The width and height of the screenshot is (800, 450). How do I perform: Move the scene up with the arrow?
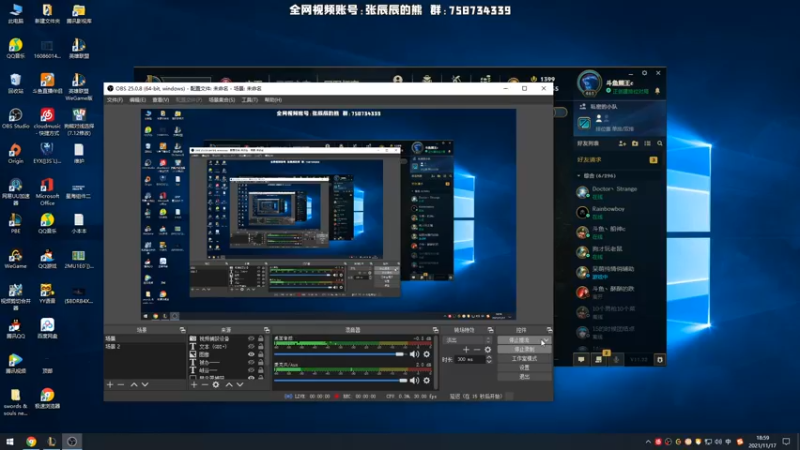[134, 384]
